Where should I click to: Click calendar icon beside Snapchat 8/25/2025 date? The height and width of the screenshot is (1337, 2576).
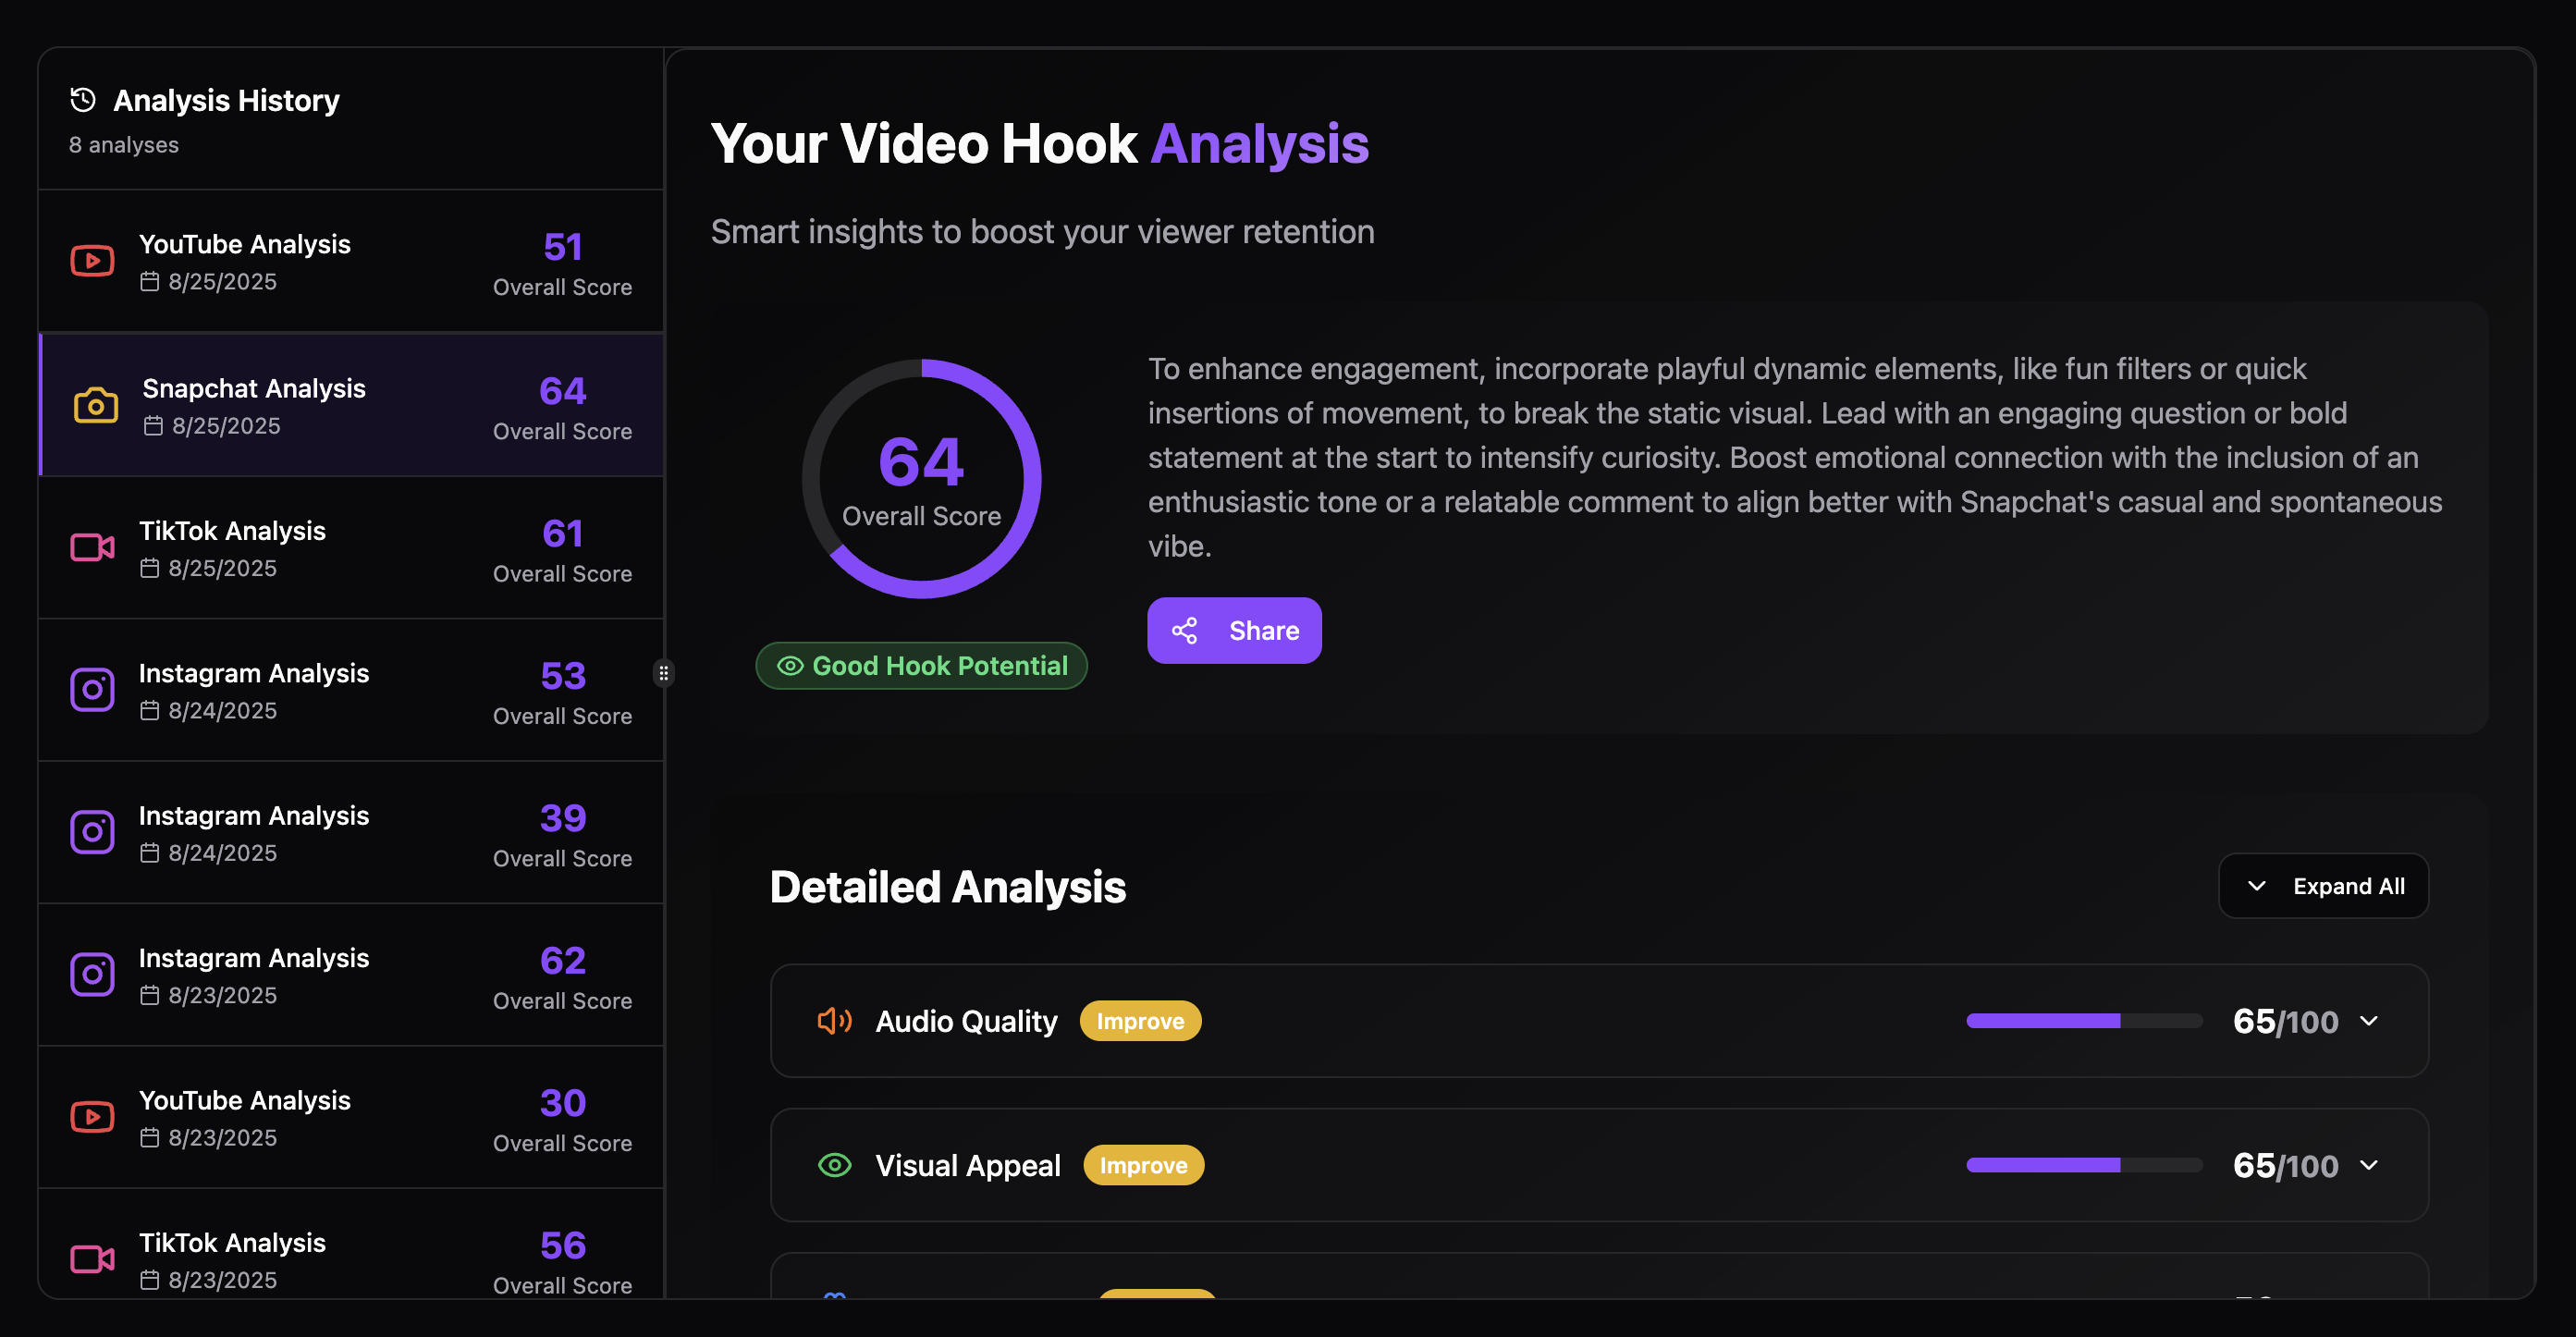tap(153, 426)
